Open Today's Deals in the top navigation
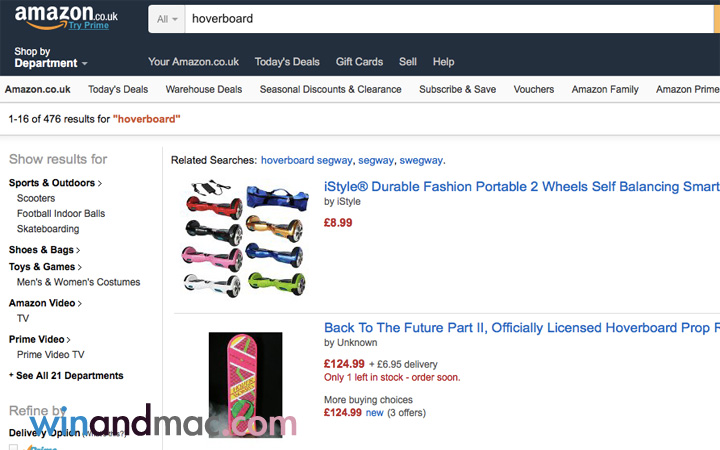Screen dimensions: 720x450 tap(287, 62)
